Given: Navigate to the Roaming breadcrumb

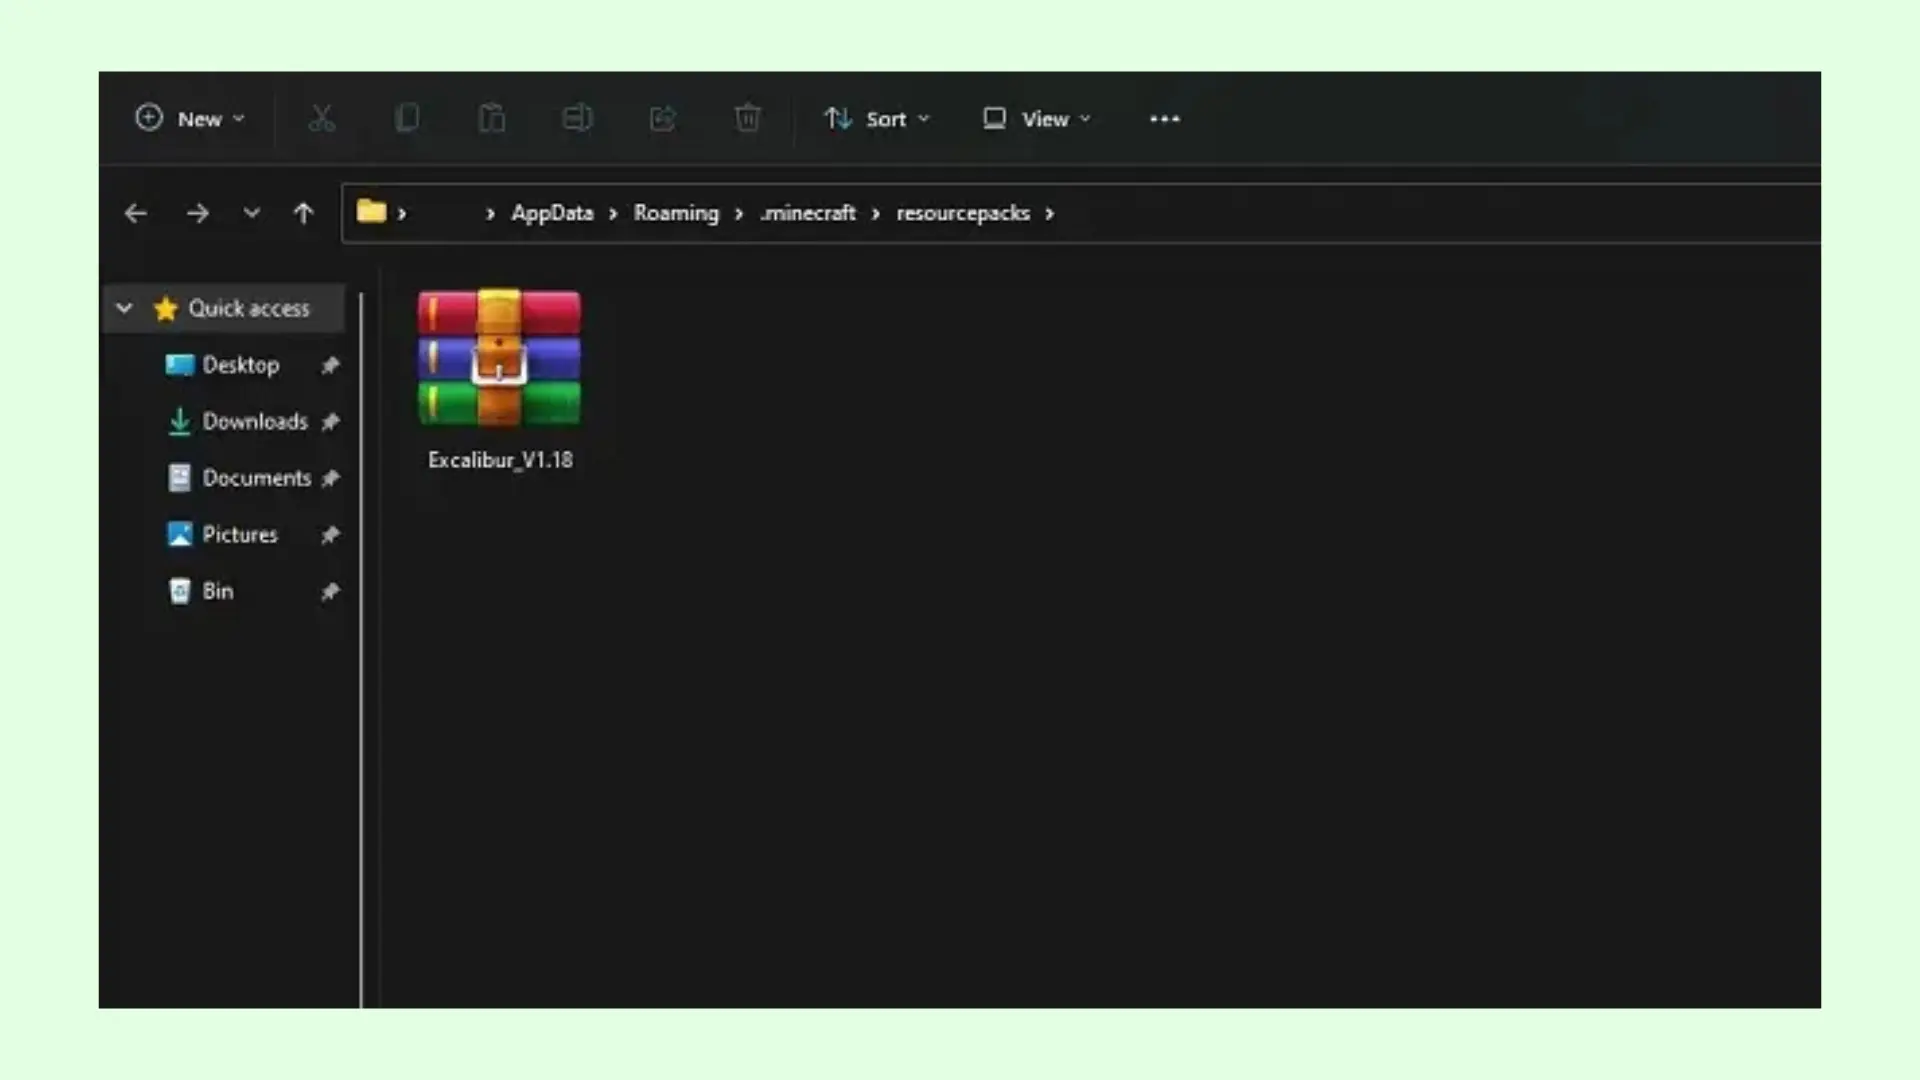Looking at the screenshot, I should point(676,213).
